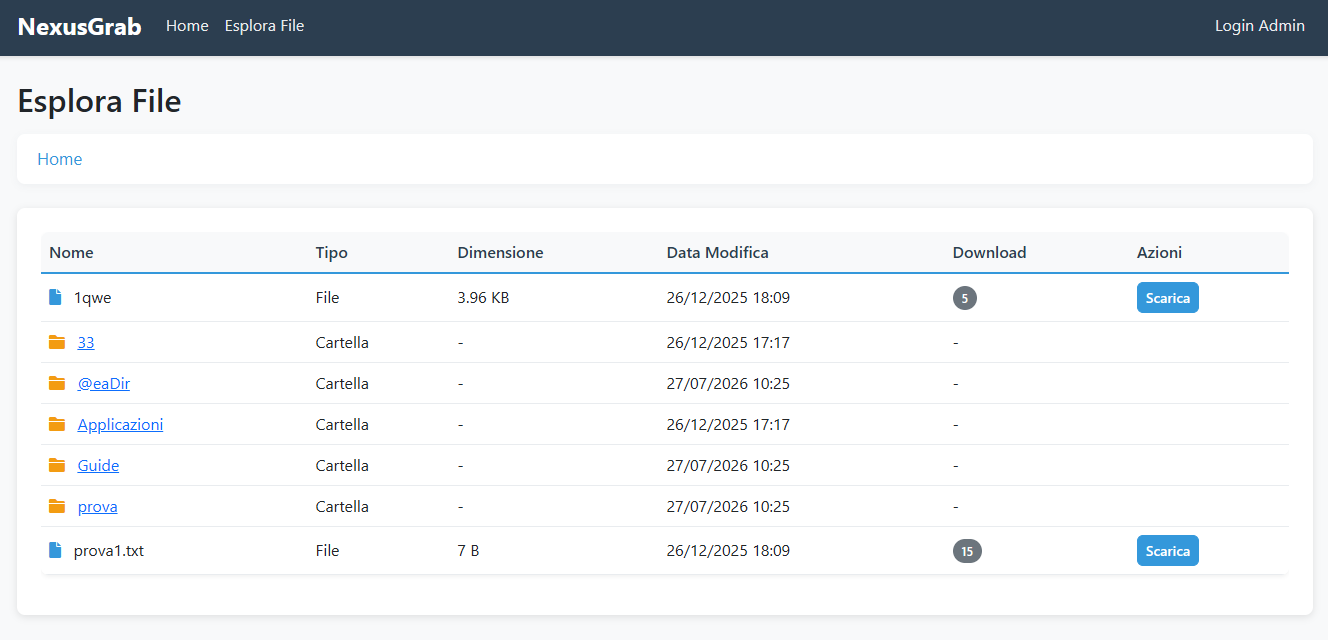Click the Applicazioni row modification date
This screenshot has width=1328, height=640.
(728, 424)
